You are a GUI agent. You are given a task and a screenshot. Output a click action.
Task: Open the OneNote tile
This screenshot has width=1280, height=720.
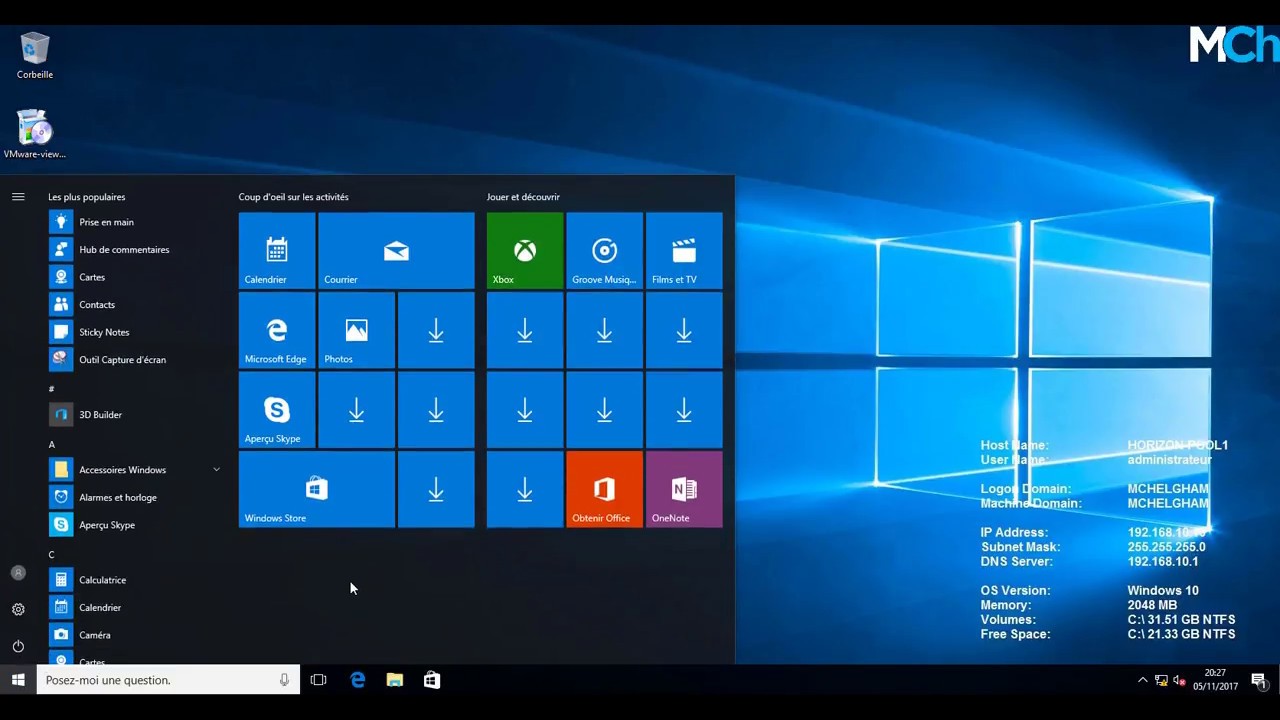click(x=684, y=489)
